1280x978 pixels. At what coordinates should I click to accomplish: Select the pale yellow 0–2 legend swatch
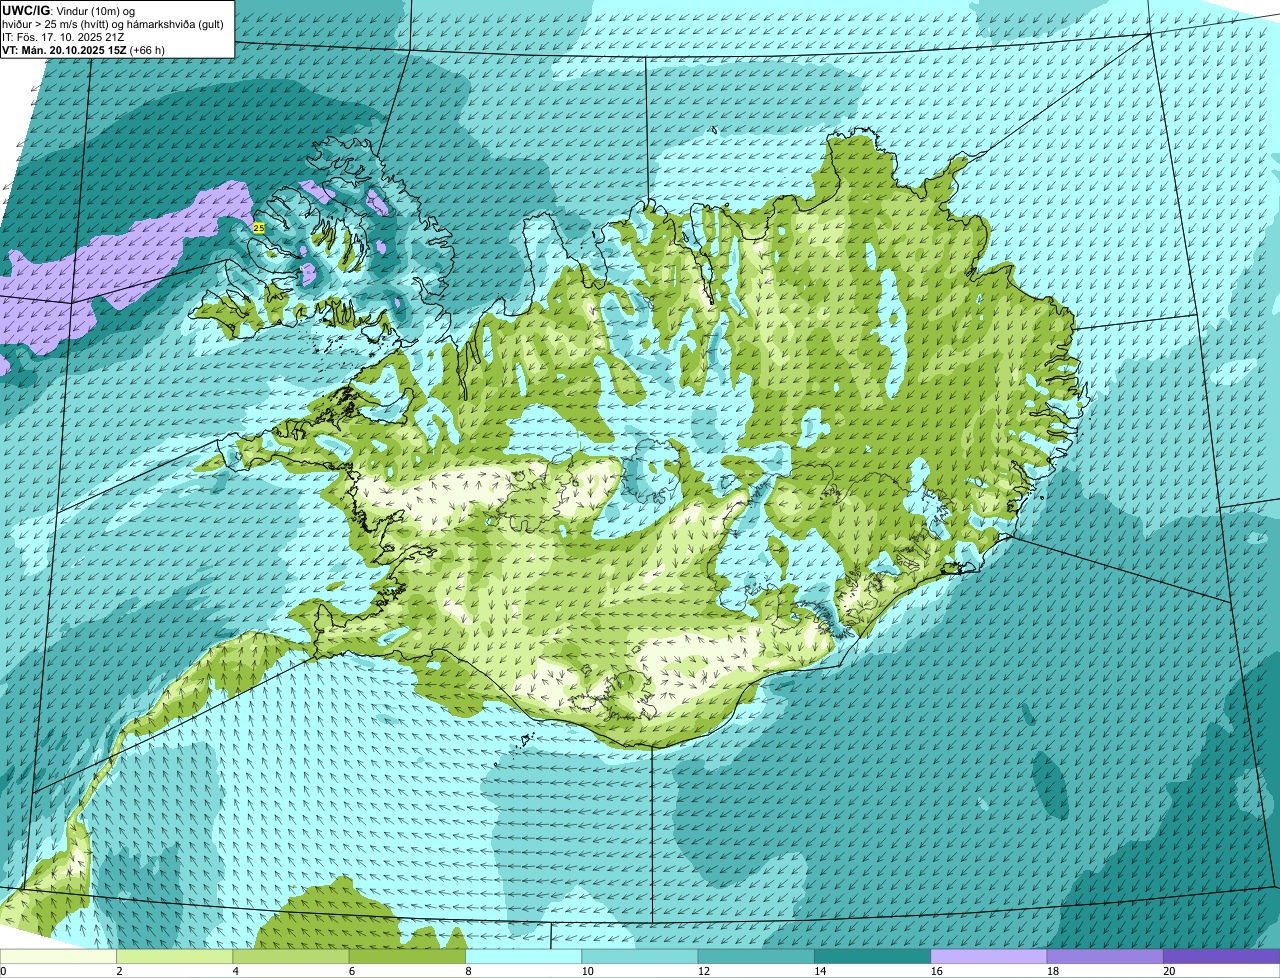[58, 956]
